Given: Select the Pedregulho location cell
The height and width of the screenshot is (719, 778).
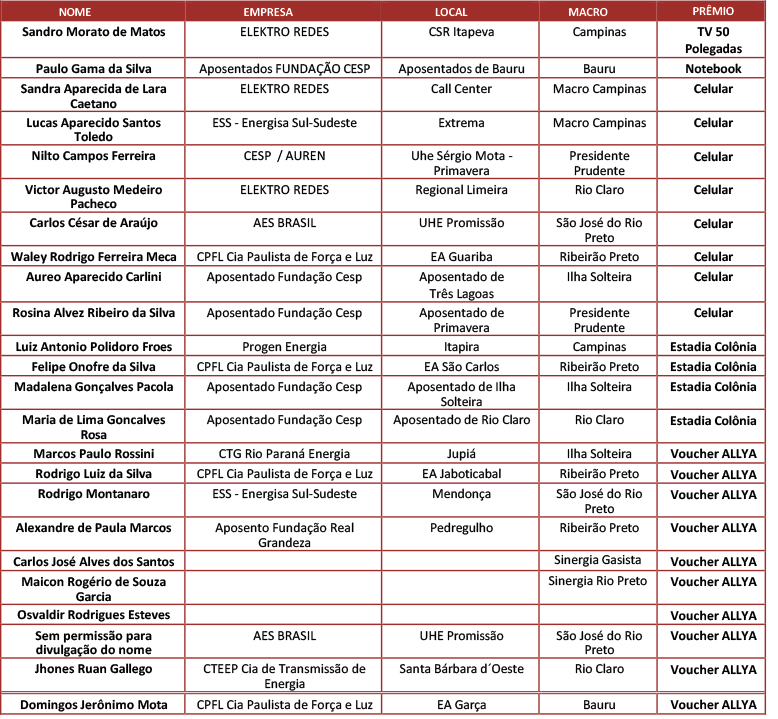Looking at the screenshot, I should click(x=461, y=528).
